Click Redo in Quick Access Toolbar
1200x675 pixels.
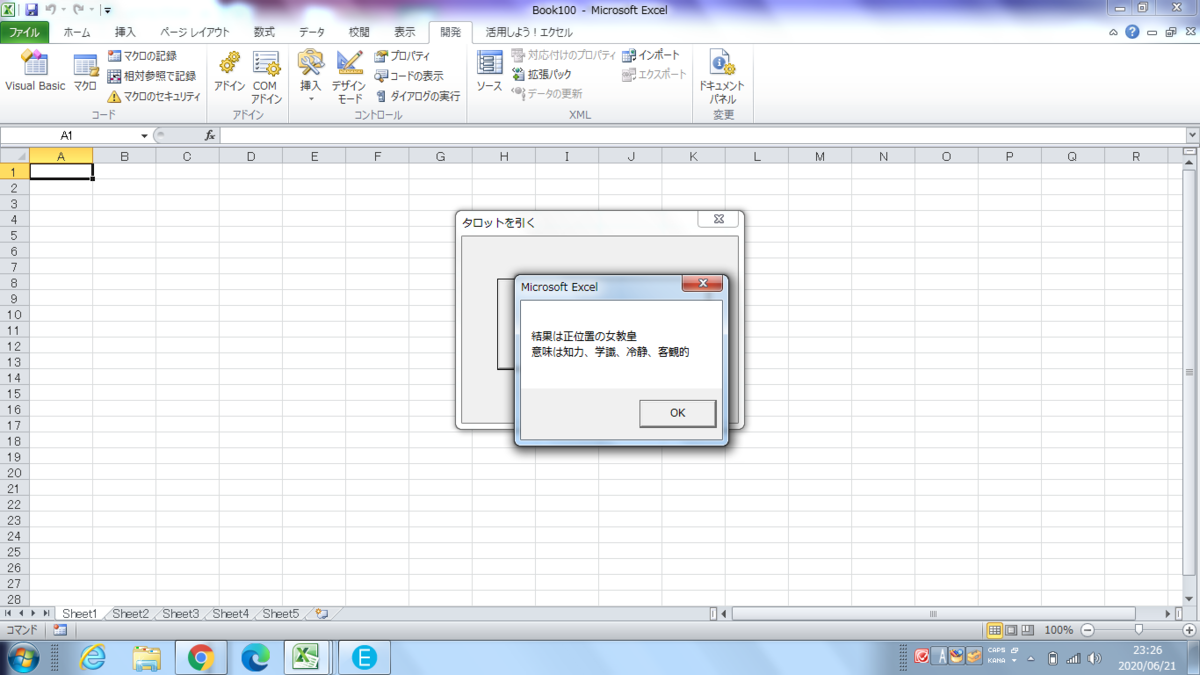78,9
